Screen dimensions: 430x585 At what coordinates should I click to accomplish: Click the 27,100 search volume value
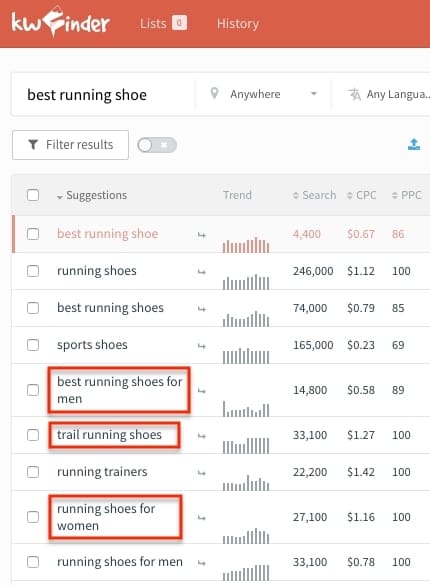pos(310,517)
